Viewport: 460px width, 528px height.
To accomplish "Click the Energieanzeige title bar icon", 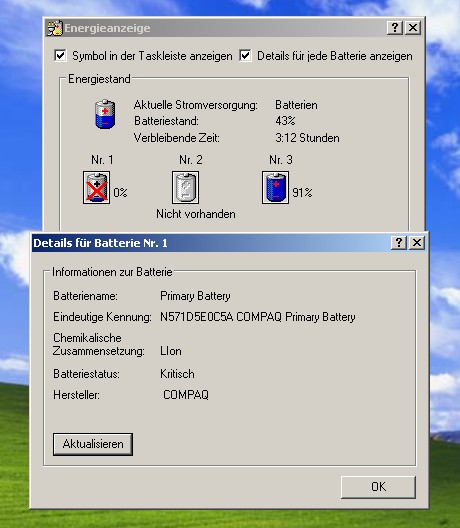I will coord(55,28).
